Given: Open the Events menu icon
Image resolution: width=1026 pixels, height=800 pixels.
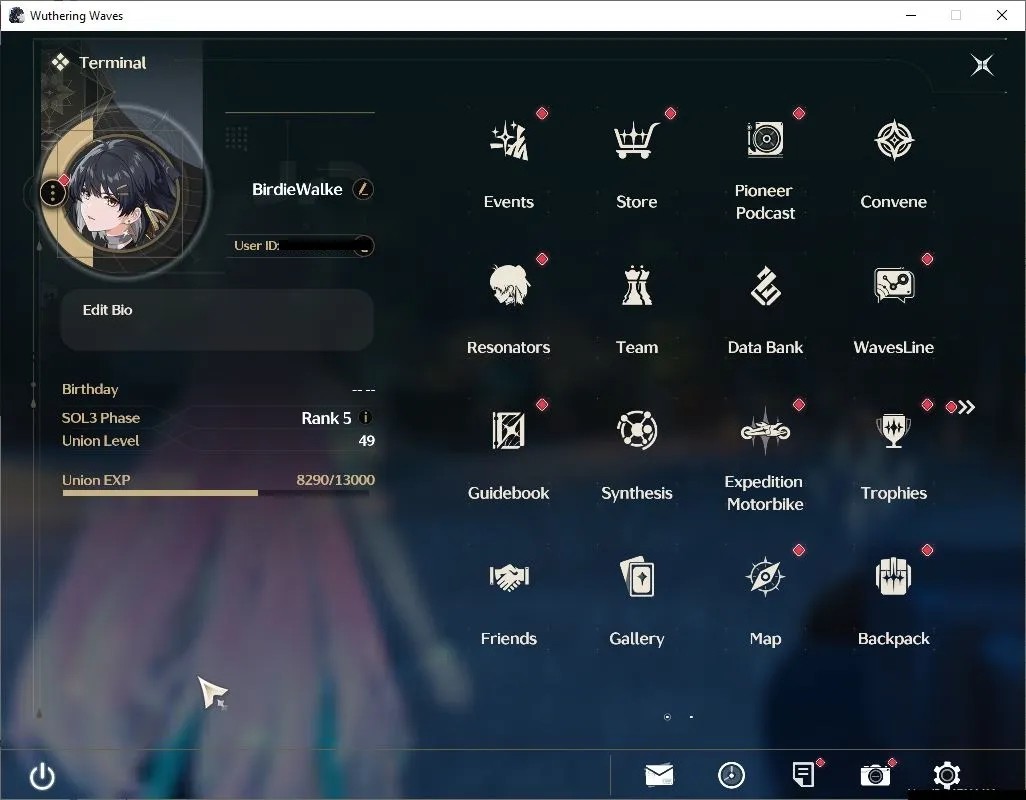Looking at the screenshot, I should pyautogui.click(x=508, y=140).
